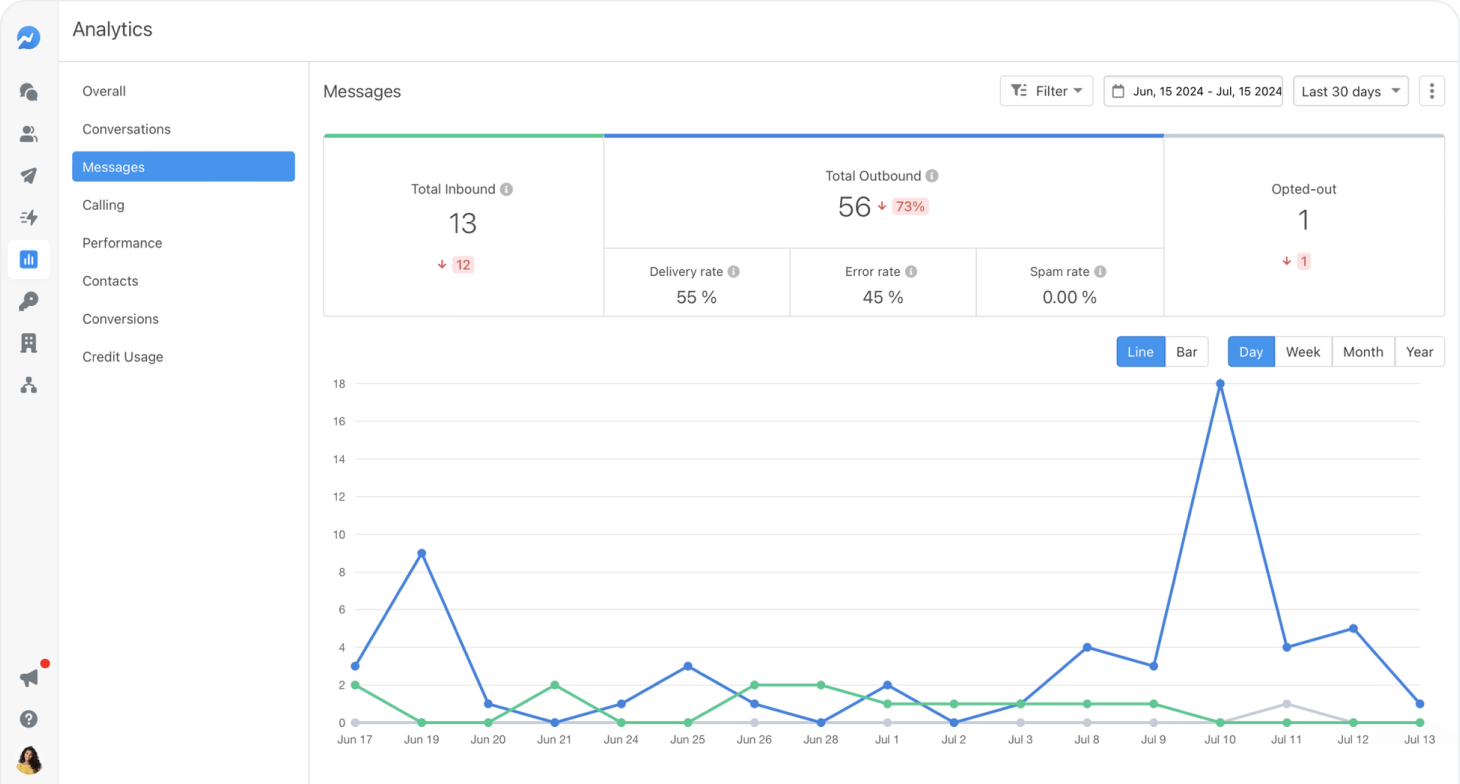Switch chart to Line view
This screenshot has width=1460, height=784.
pyautogui.click(x=1141, y=352)
